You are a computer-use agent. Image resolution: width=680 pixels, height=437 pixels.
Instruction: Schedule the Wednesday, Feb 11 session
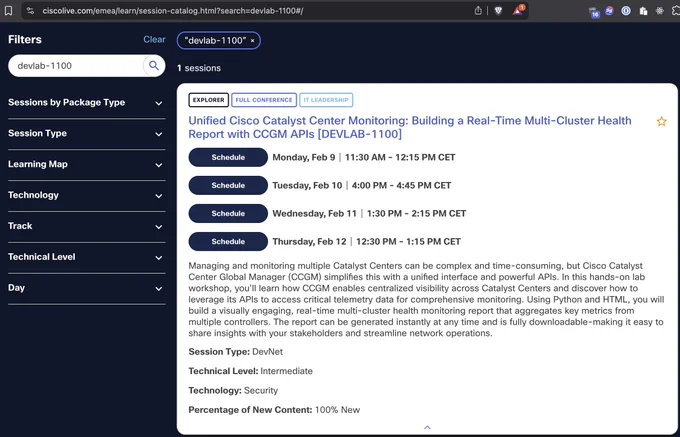click(228, 213)
